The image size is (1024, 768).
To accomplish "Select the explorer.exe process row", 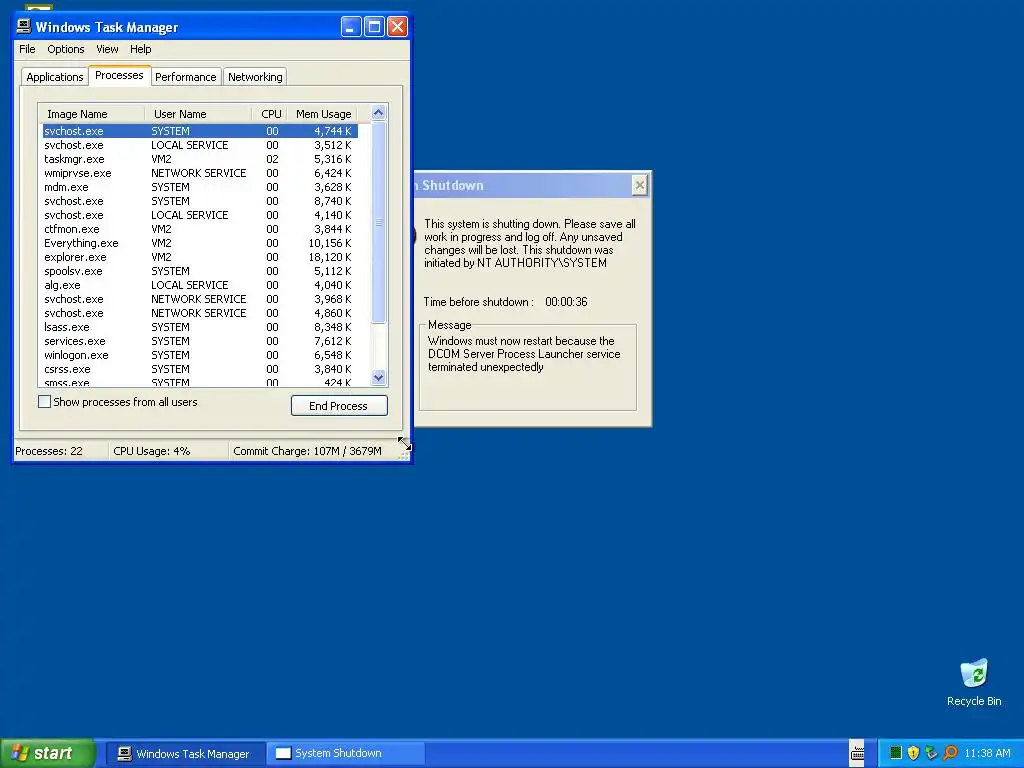I will pyautogui.click(x=200, y=257).
